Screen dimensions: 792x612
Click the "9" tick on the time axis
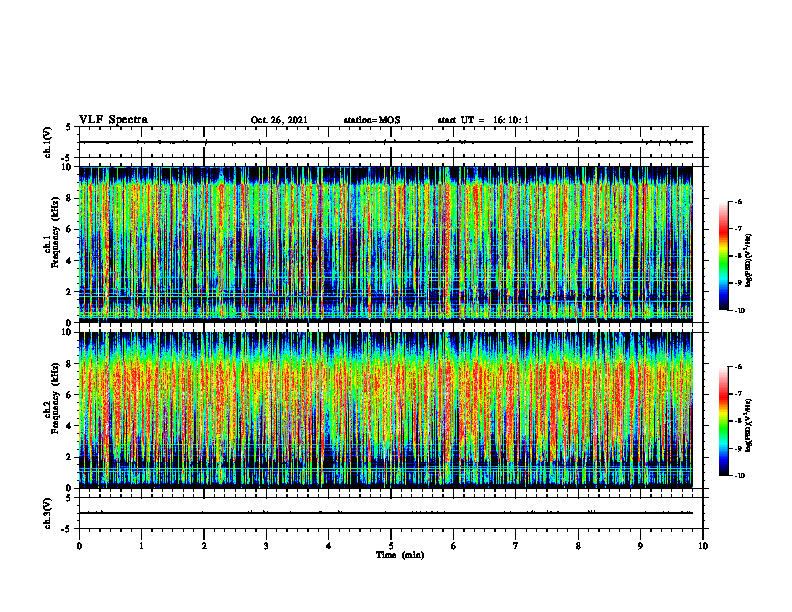click(x=640, y=546)
